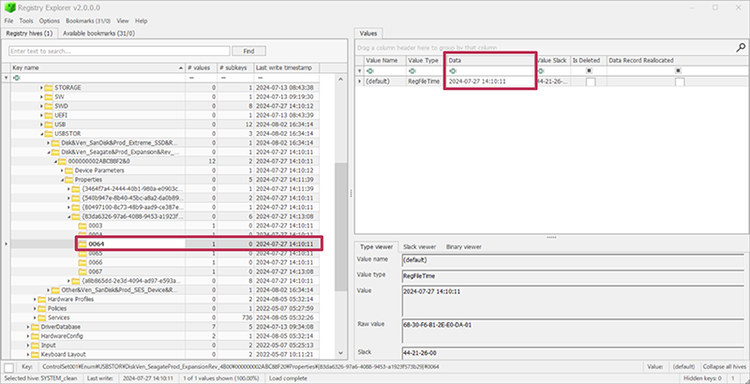This screenshot has height=384, width=750.
Task: Select the UEFI folder icon
Action: [x=49, y=115]
